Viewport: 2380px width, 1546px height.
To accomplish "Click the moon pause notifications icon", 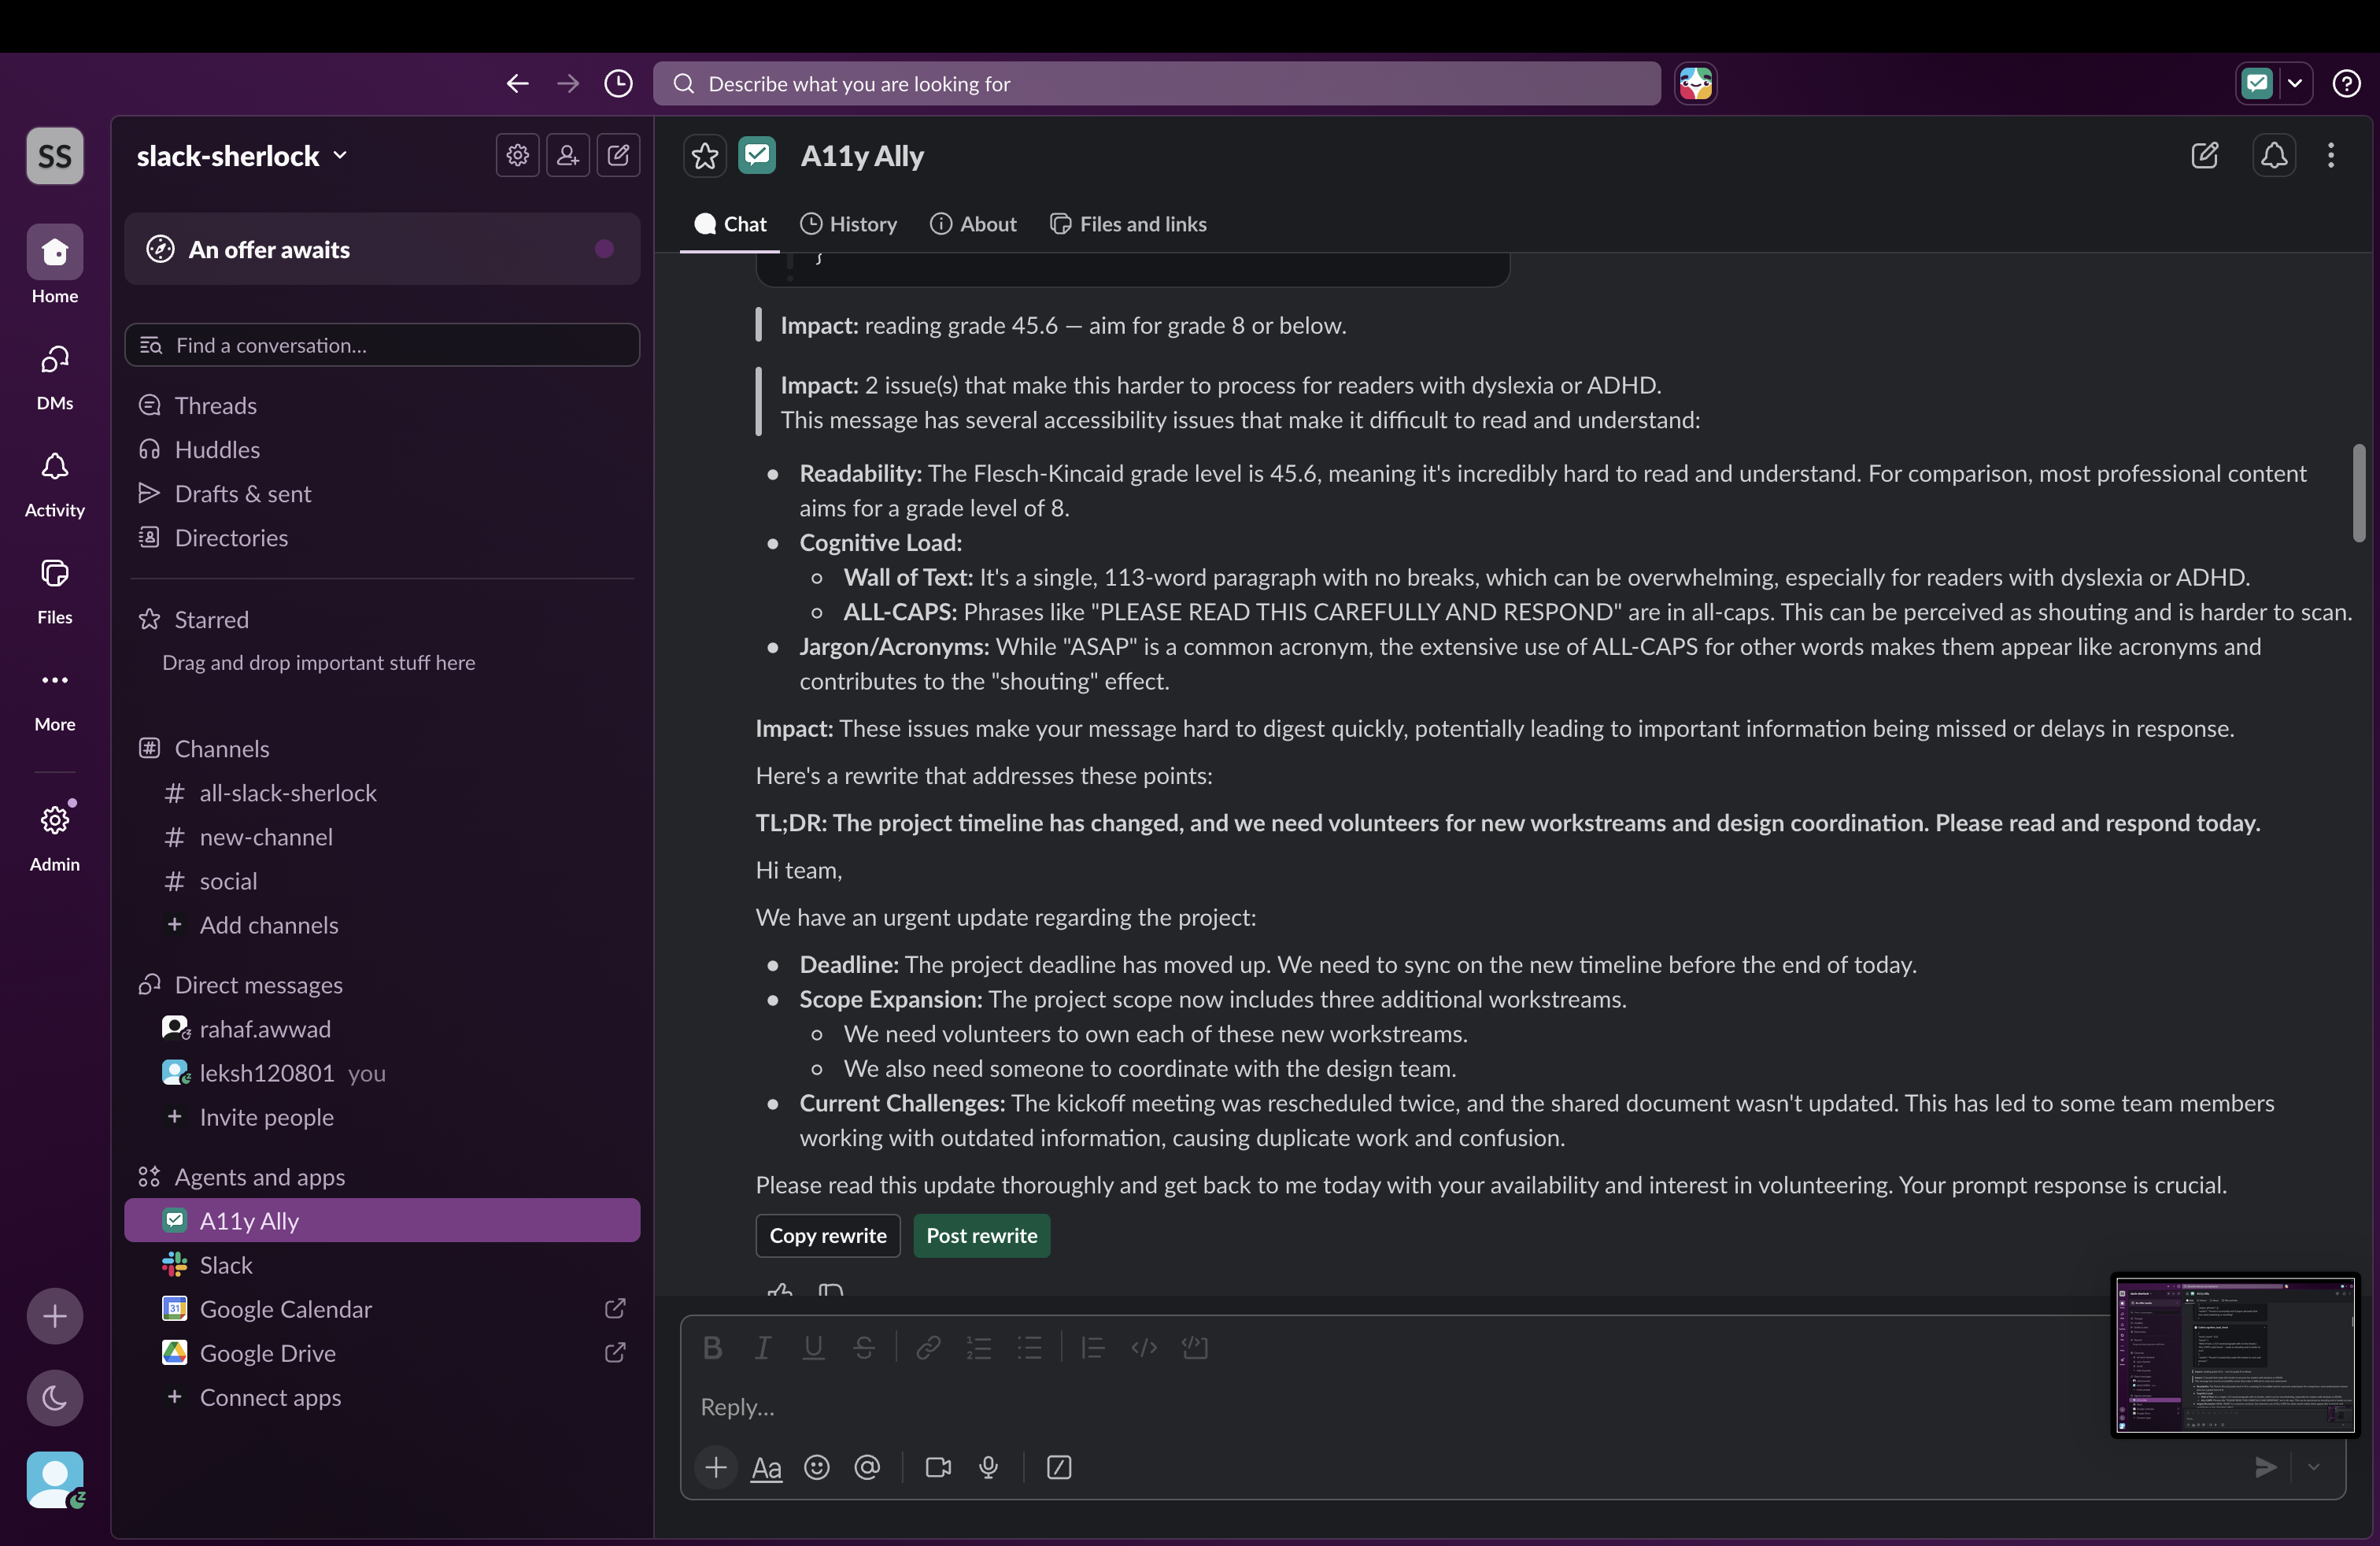I will point(55,1397).
